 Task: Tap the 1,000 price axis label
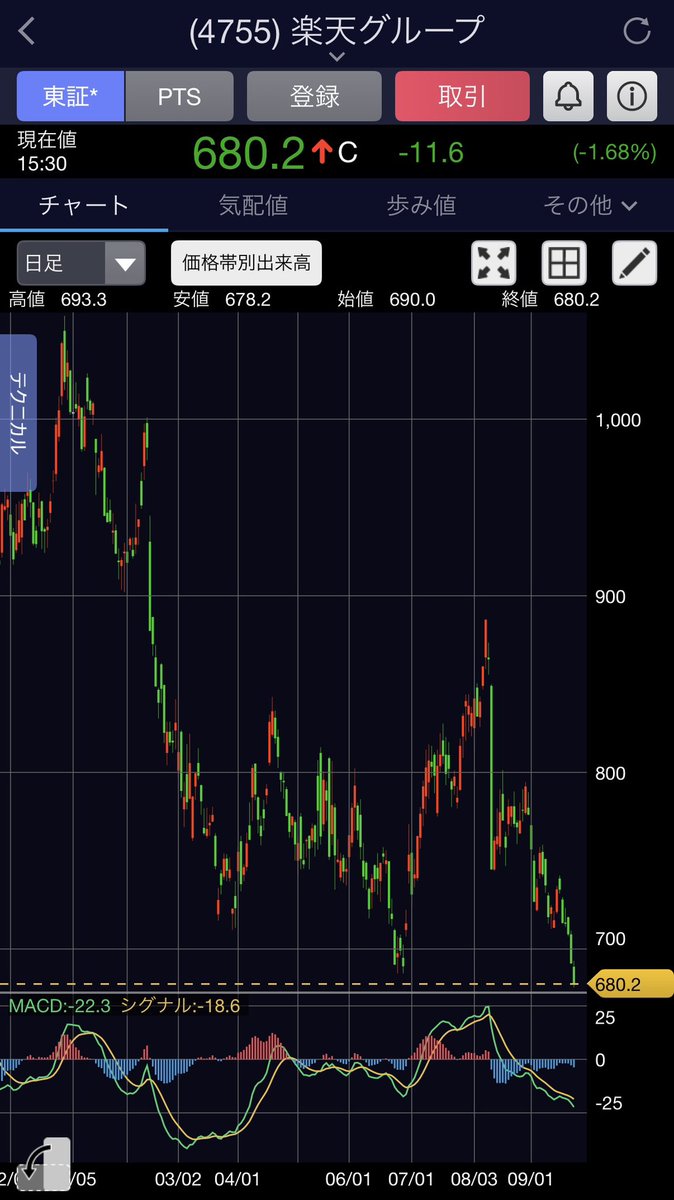pos(617,421)
